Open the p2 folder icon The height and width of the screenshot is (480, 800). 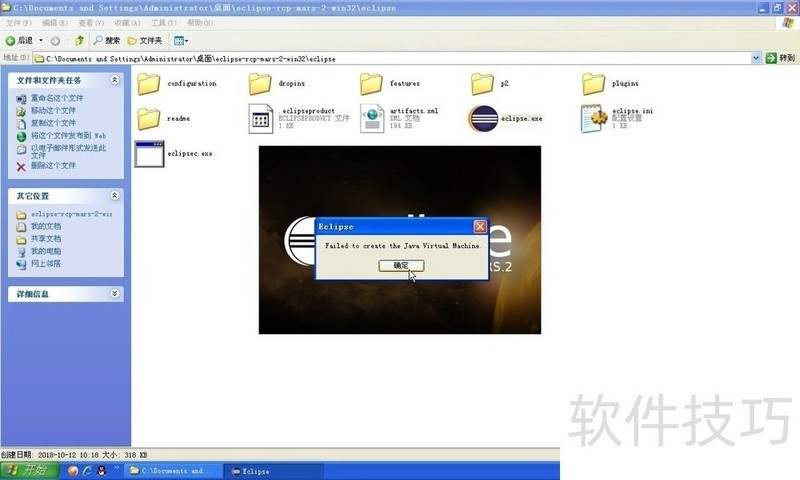[482, 84]
